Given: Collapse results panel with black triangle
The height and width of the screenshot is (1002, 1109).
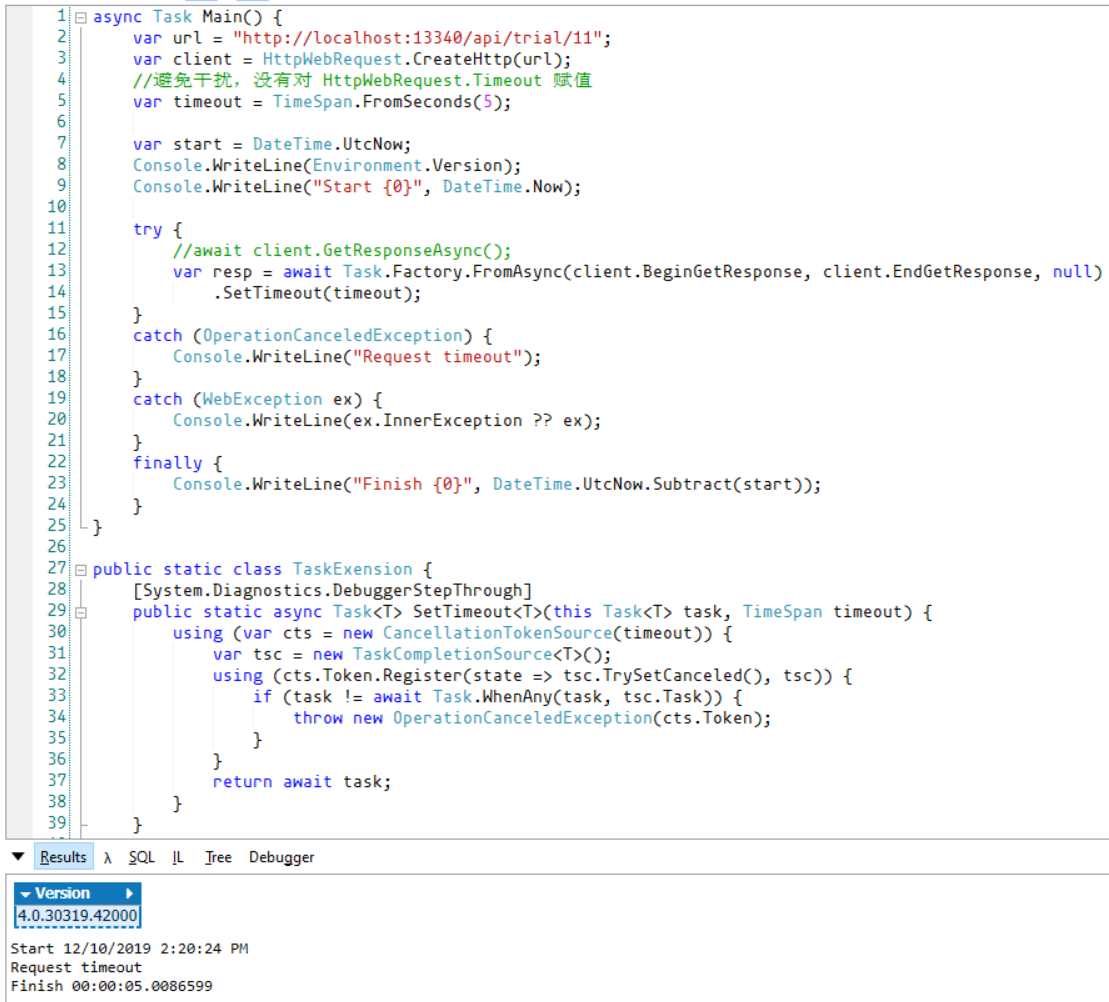Looking at the screenshot, I should click(x=18, y=856).
